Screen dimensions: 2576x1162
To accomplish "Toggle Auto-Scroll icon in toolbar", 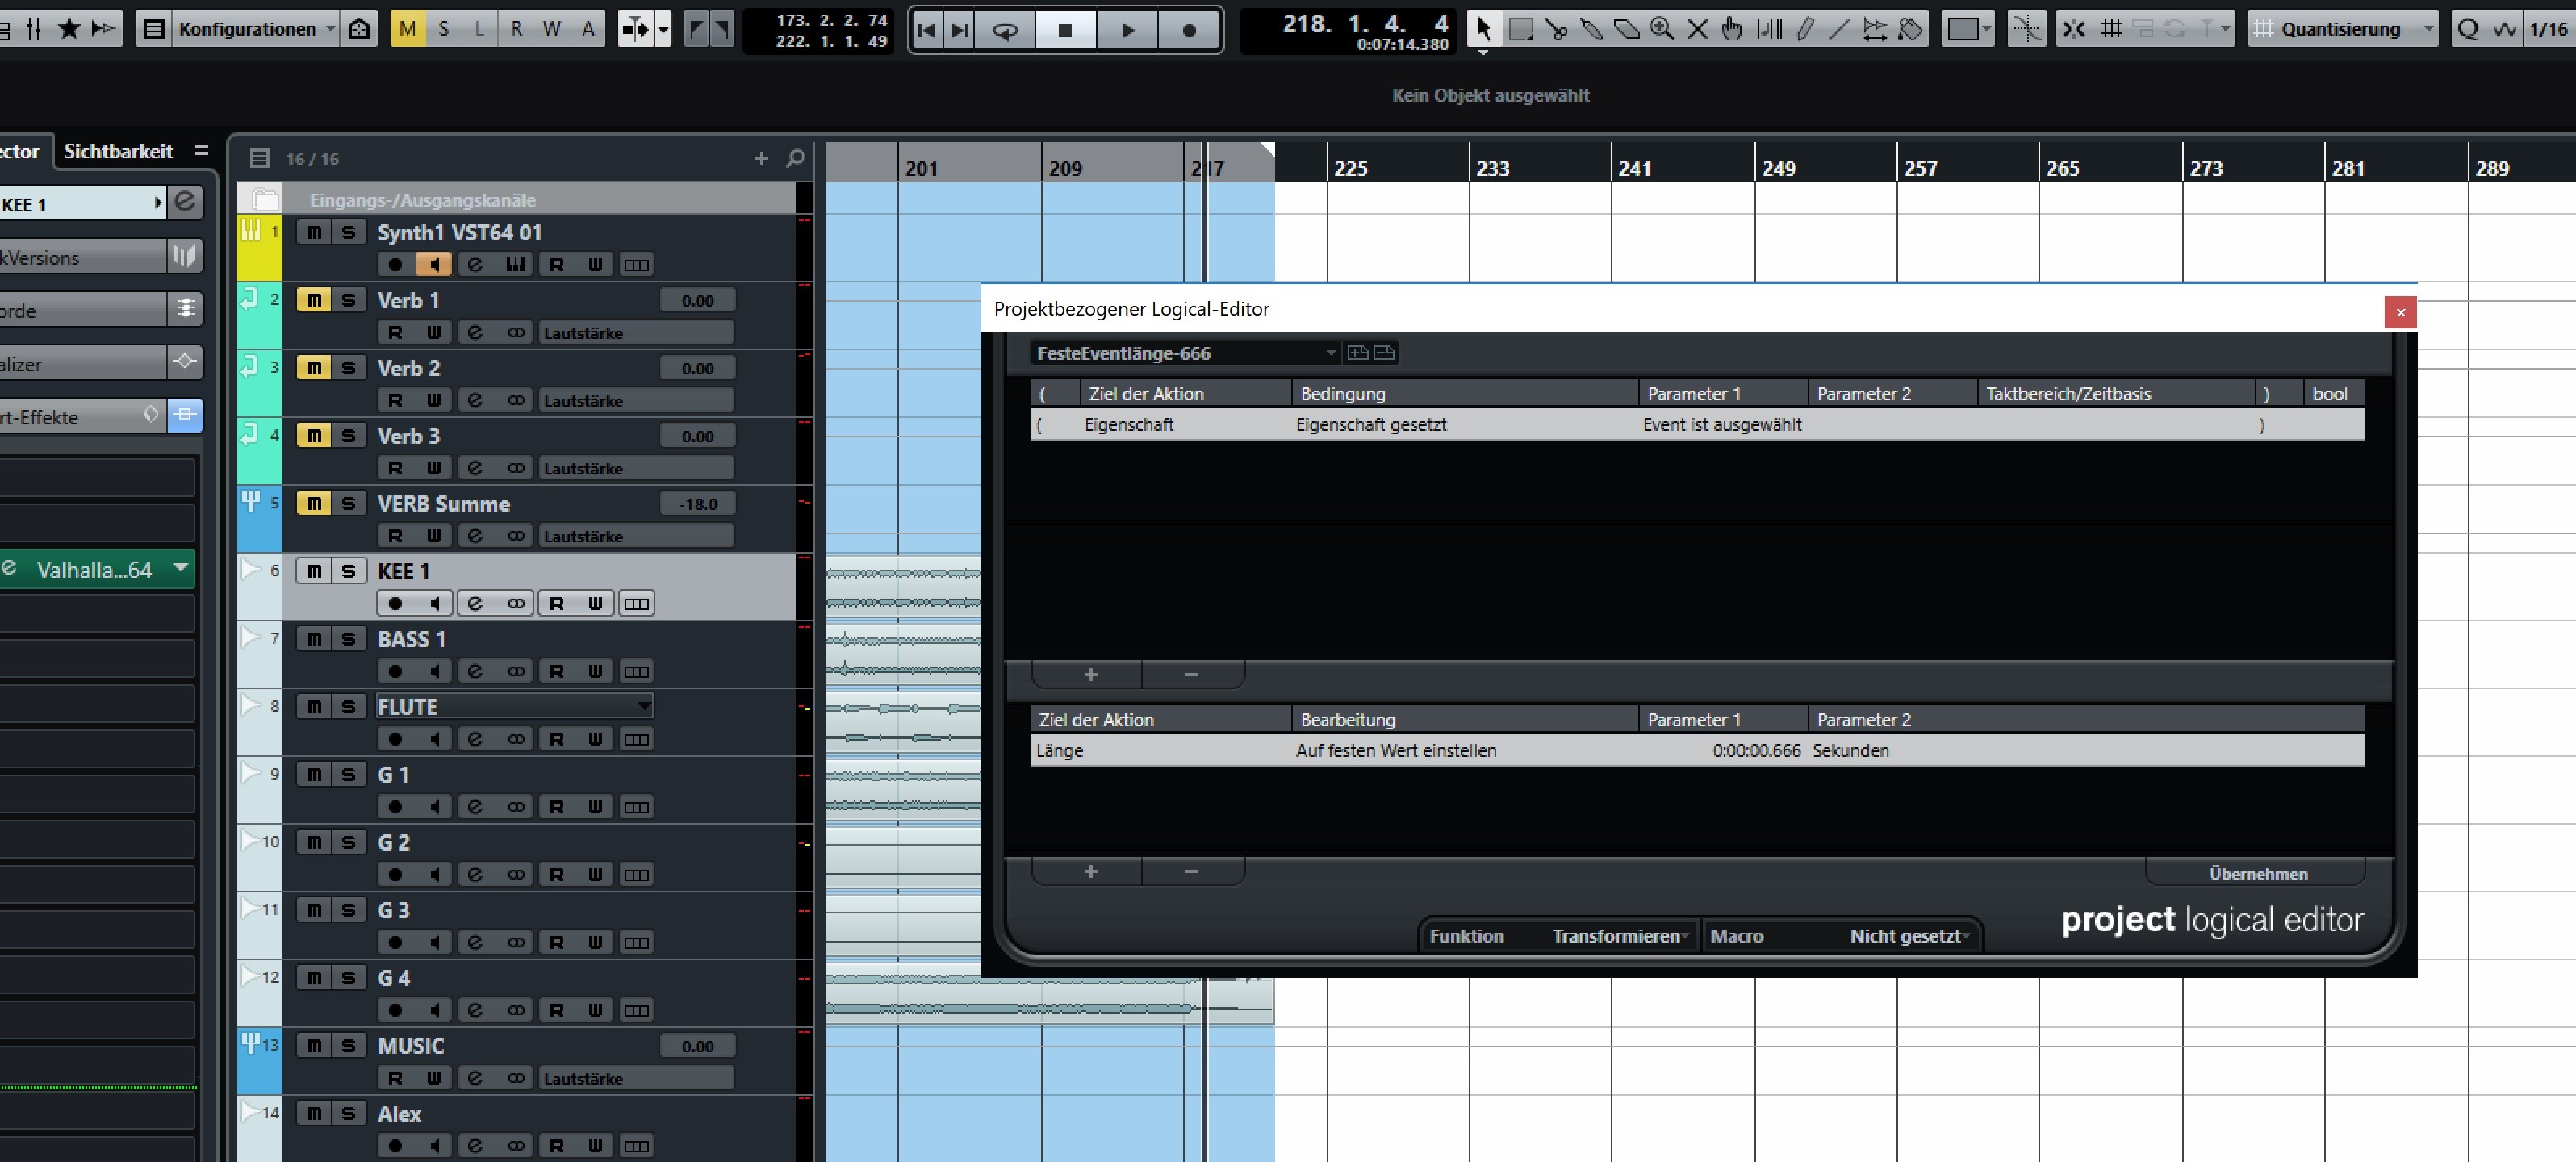I will pyautogui.click(x=637, y=29).
